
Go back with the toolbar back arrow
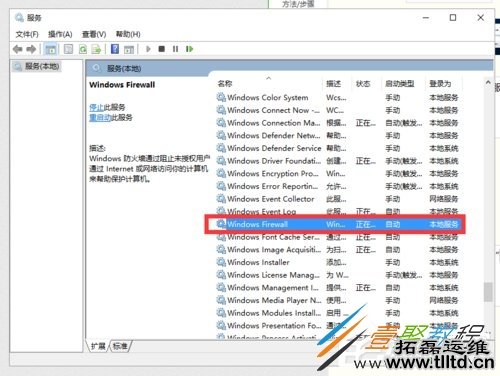[17, 49]
